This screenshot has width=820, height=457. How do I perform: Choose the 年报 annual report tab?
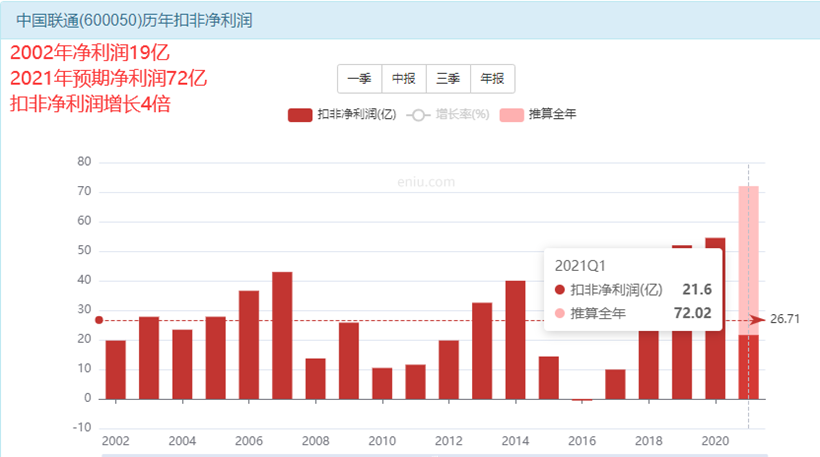[x=493, y=79]
